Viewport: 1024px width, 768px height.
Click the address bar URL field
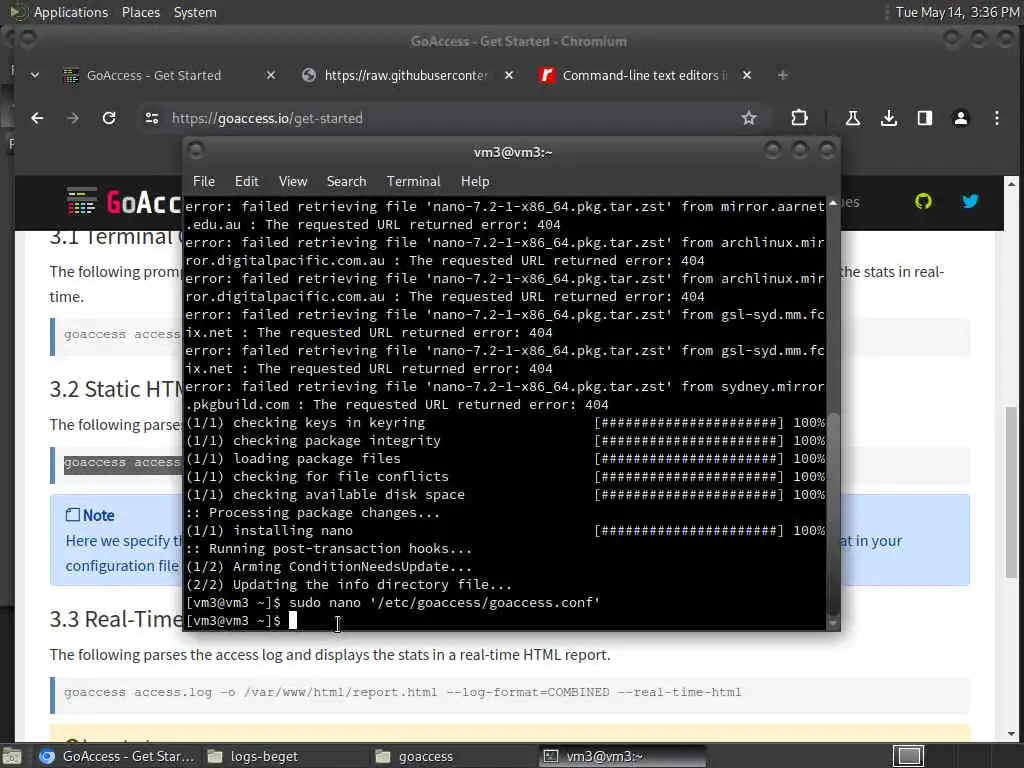(x=451, y=118)
